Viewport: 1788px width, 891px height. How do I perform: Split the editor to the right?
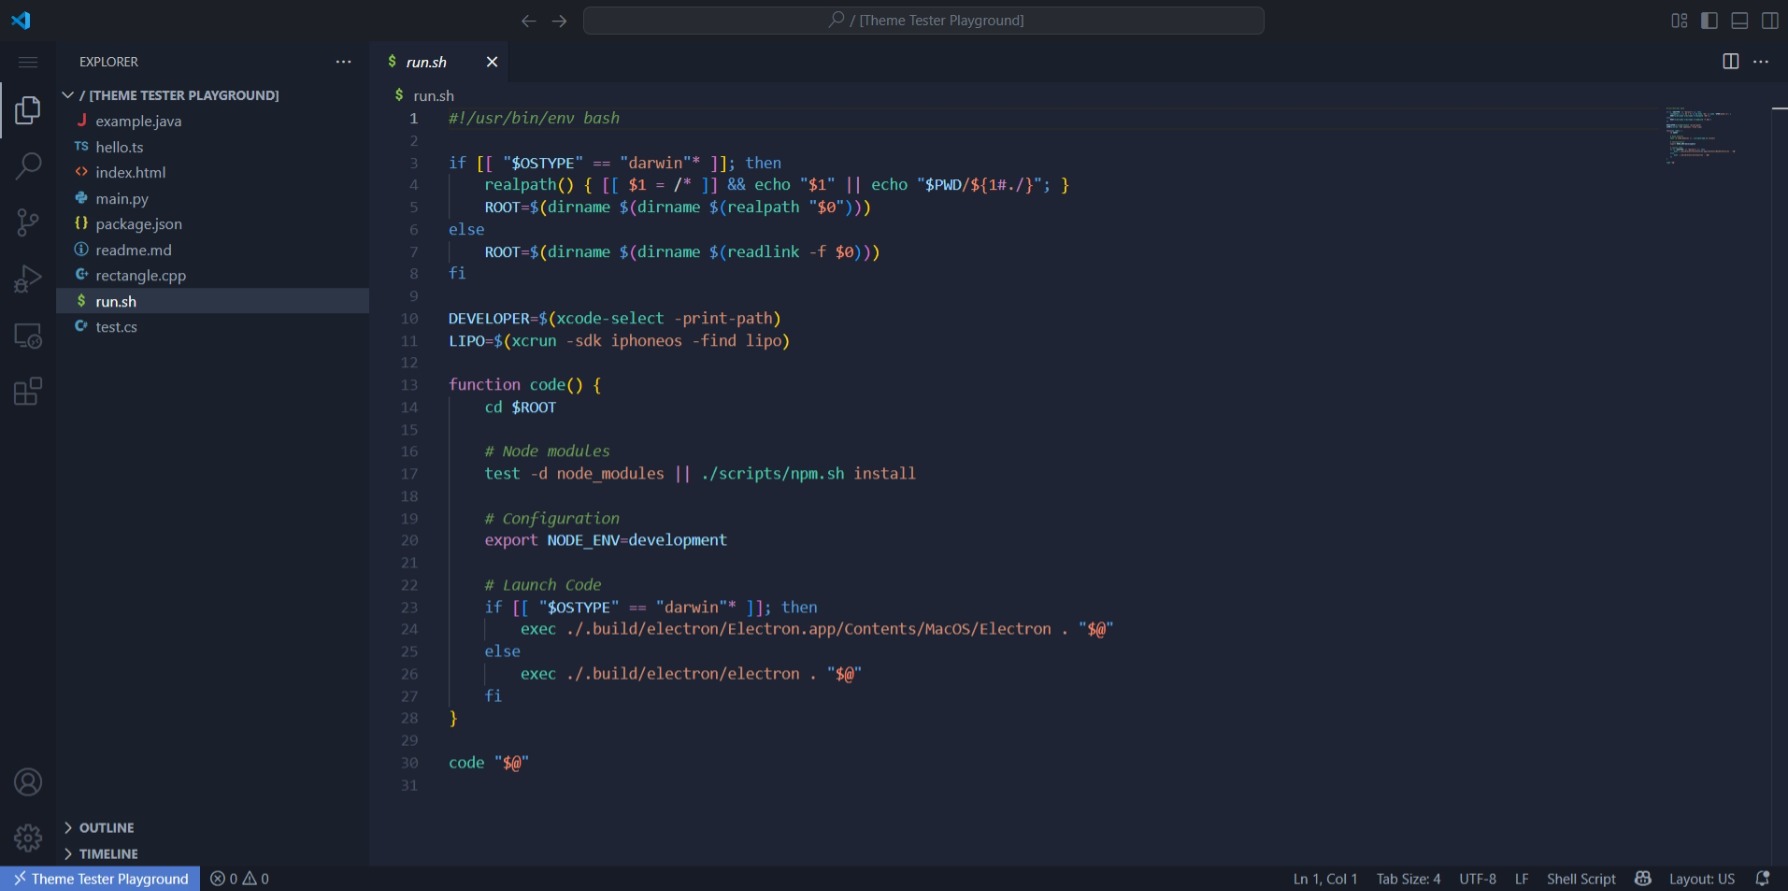point(1731,62)
